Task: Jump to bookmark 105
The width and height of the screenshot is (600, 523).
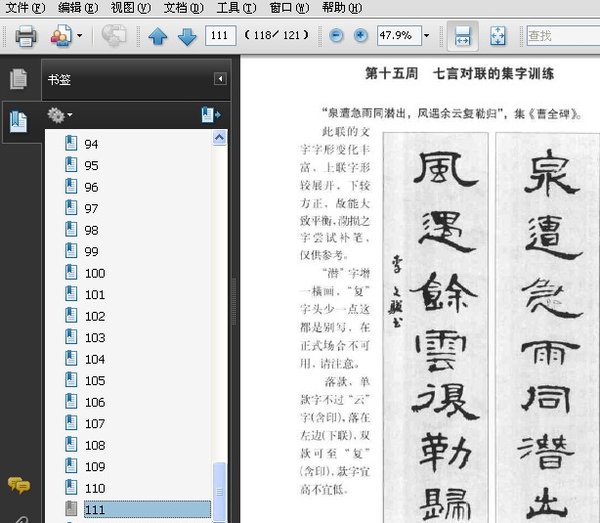Action: pos(95,380)
